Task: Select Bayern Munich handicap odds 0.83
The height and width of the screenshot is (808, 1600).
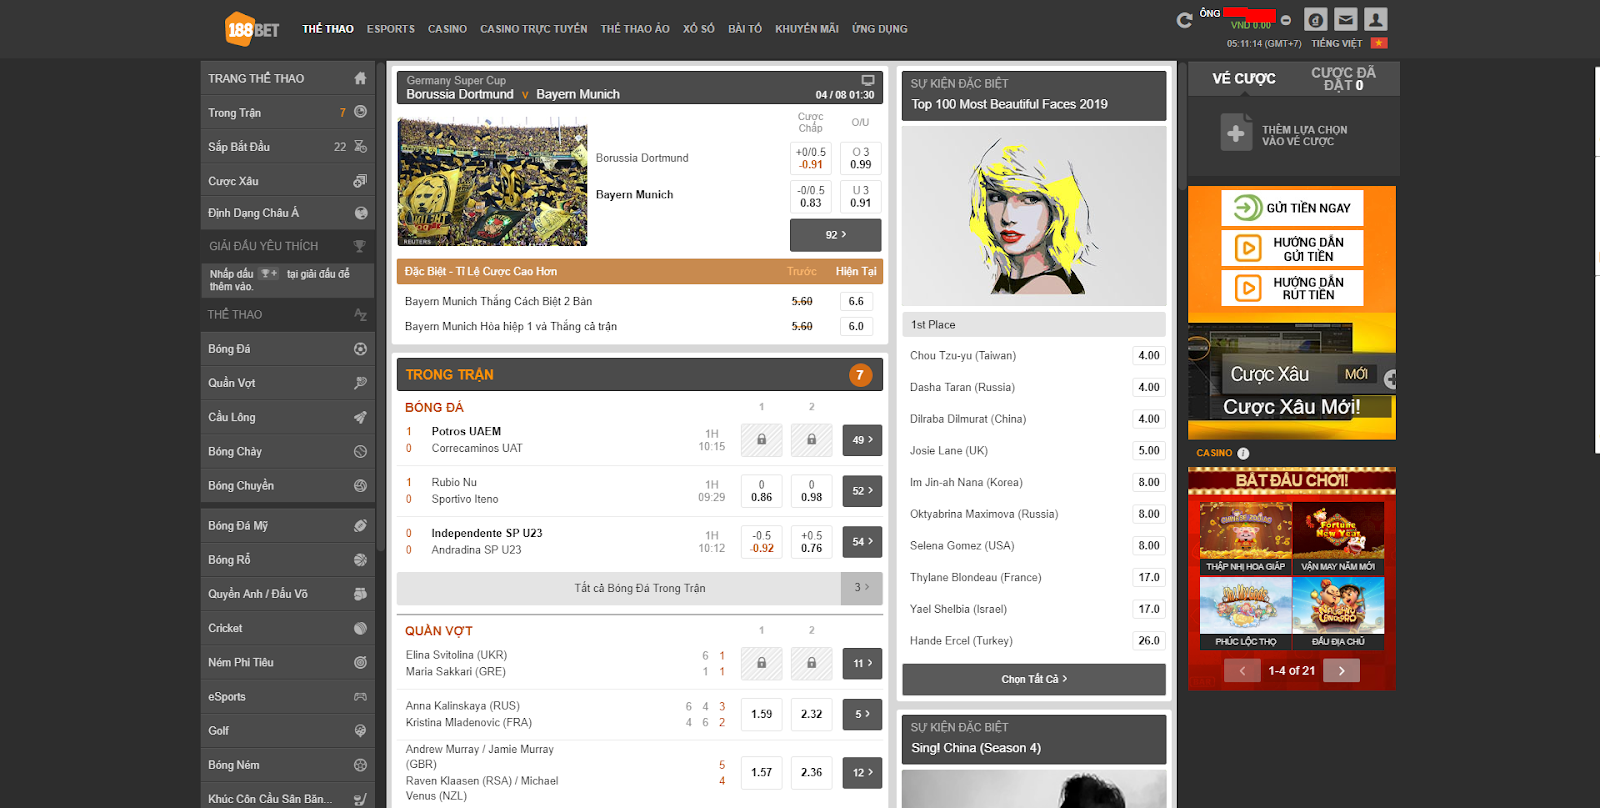Action: [x=811, y=196]
